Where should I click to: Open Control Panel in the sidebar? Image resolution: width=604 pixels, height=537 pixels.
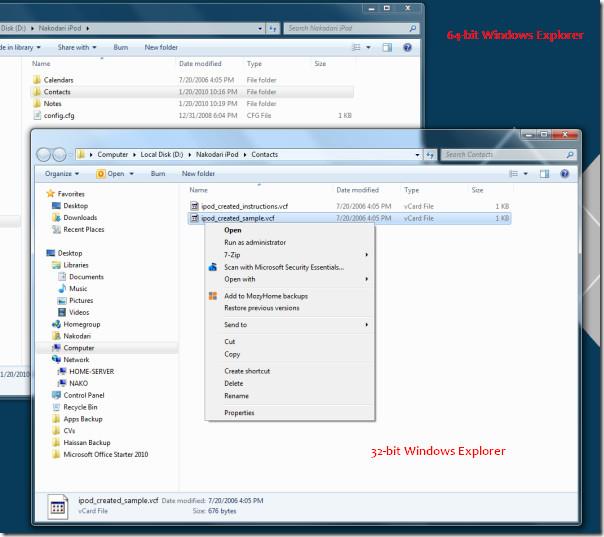(83, 395)
